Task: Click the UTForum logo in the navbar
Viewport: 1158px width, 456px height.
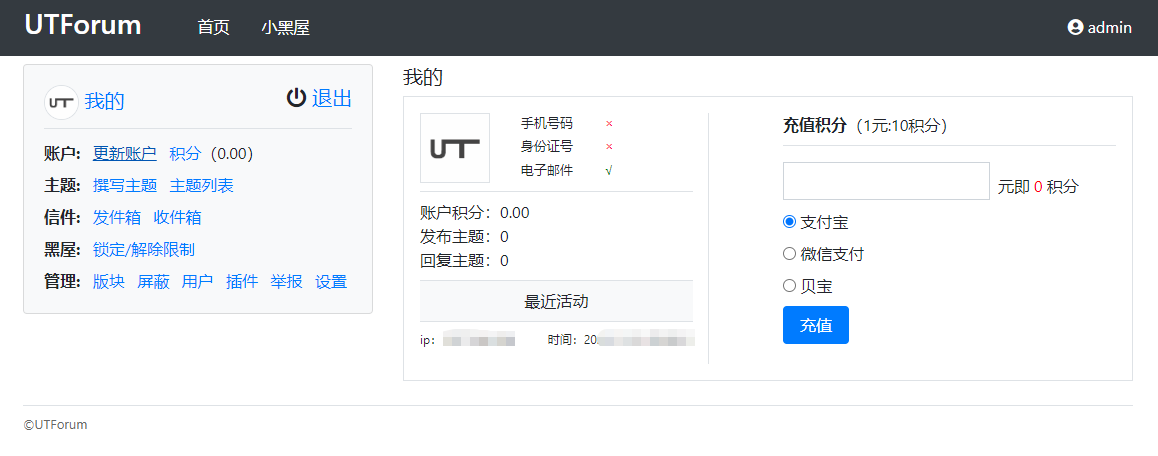Action: click(x=83, y=26)
